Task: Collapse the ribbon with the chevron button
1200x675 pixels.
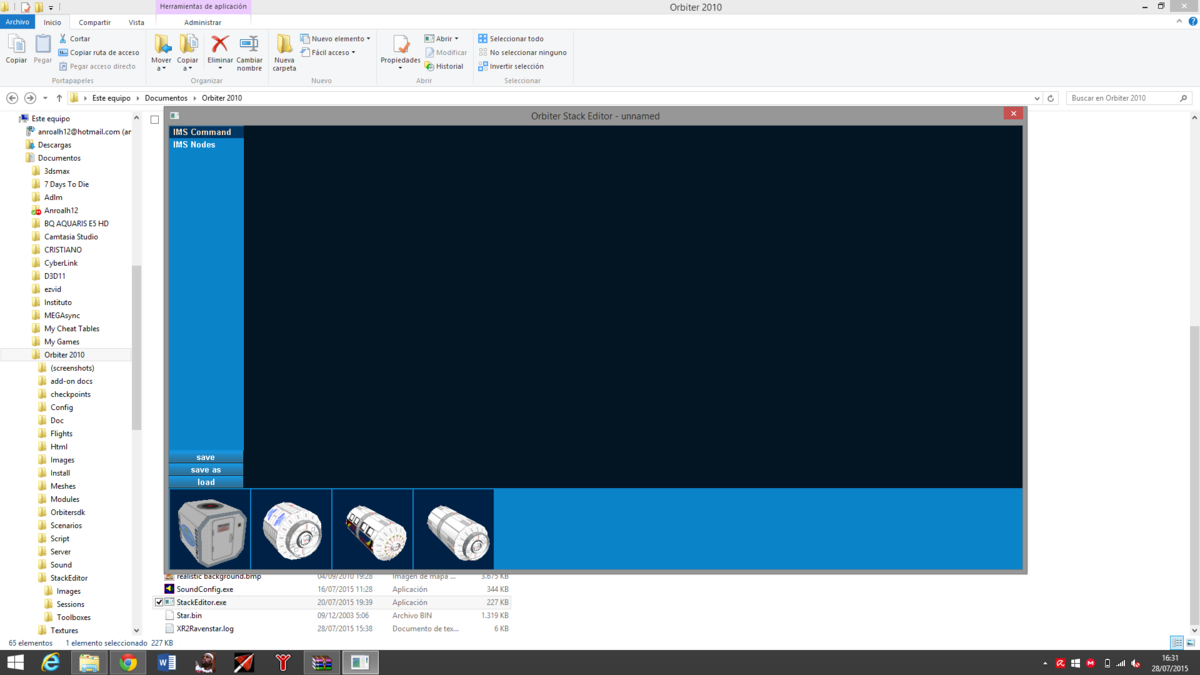Action: [x=1178, y=22]
